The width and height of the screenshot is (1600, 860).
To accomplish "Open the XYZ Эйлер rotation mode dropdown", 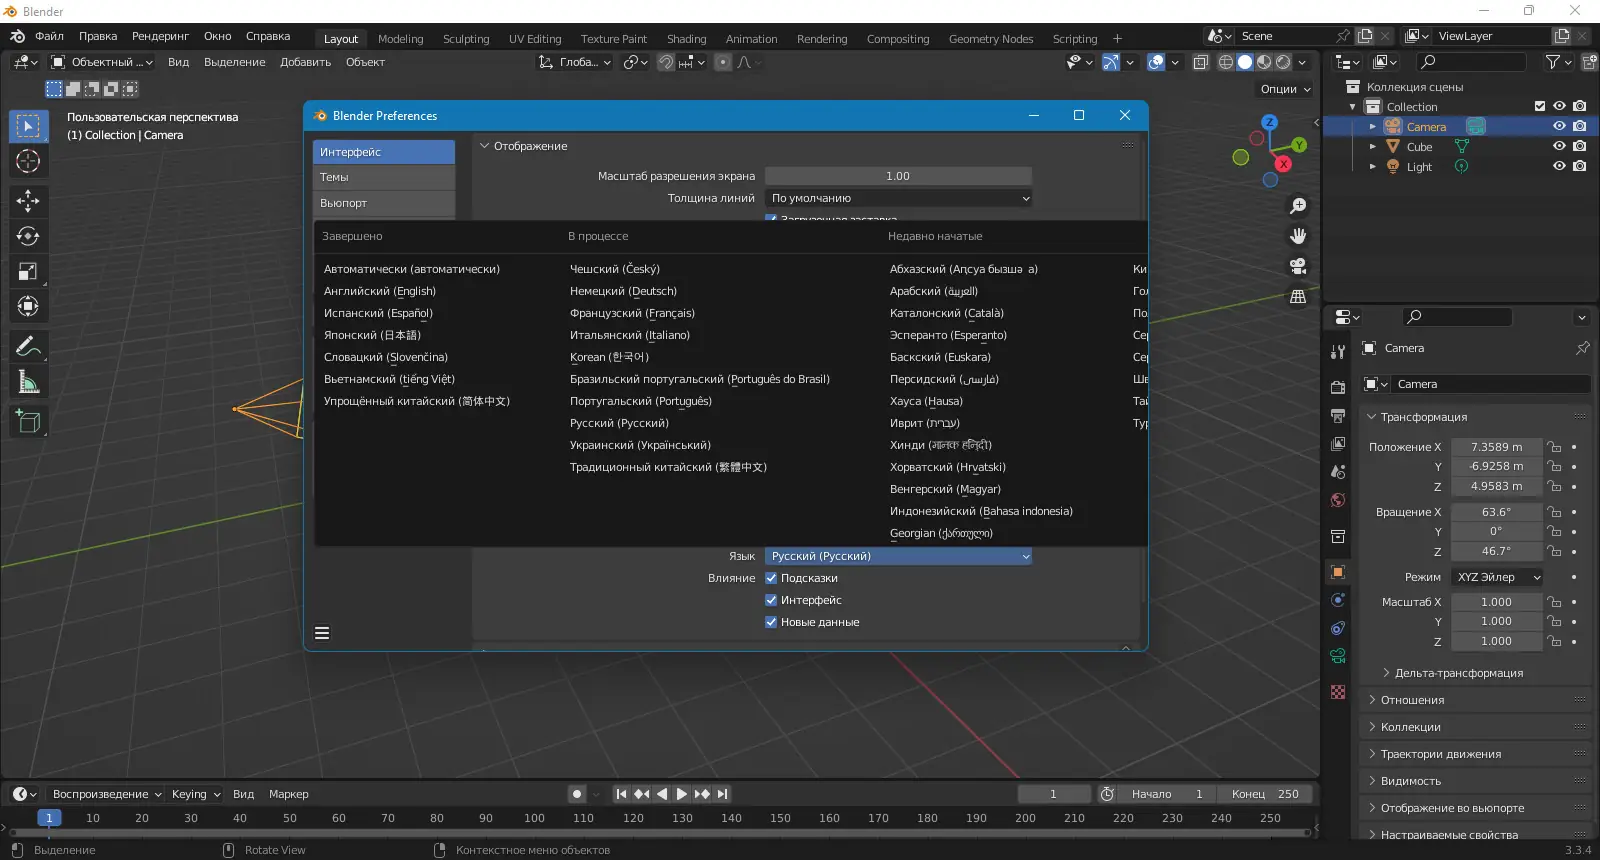I will pos(1497,577).
